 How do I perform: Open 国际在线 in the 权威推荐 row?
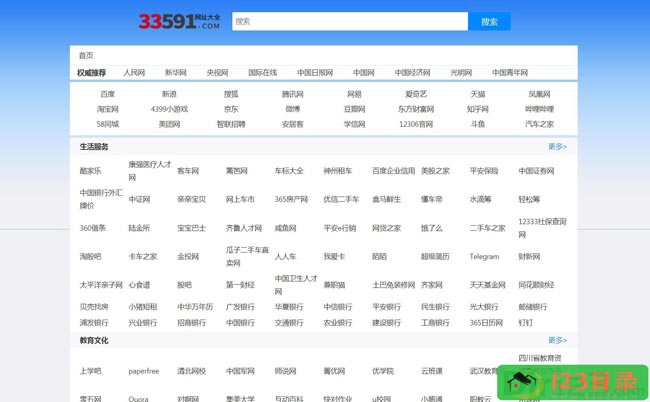click(262, 73)
